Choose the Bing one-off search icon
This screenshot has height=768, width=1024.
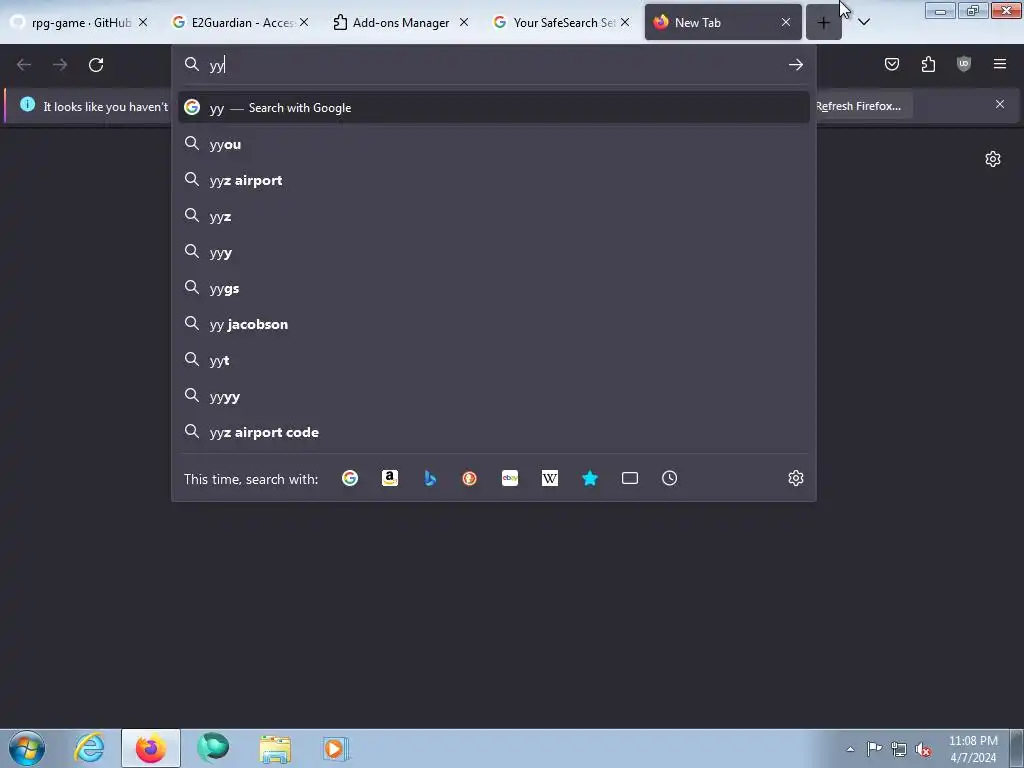click(430, 478)
